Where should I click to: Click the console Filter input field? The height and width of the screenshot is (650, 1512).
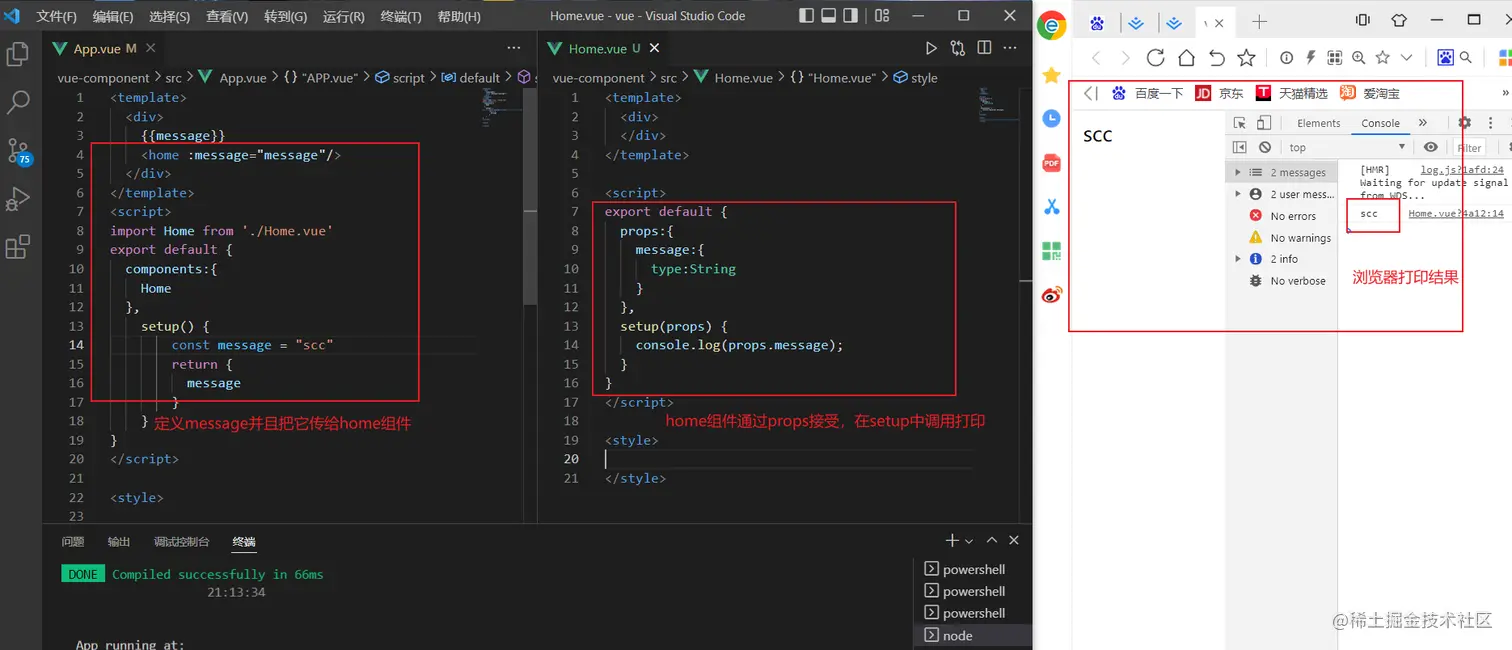[x=1470, y=147]
